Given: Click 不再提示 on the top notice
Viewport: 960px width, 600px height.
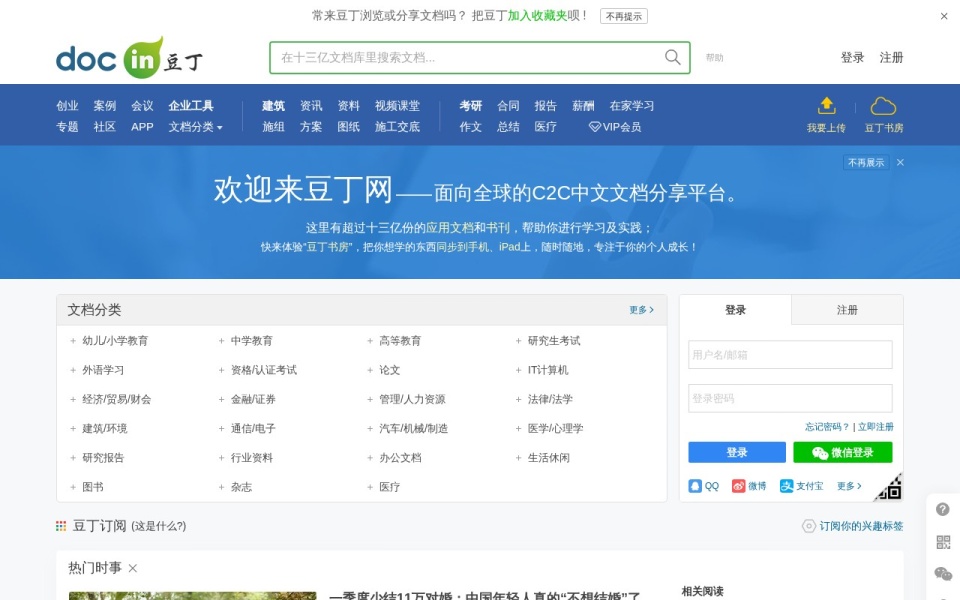Looking at the screenshot, I should (624, 16).
